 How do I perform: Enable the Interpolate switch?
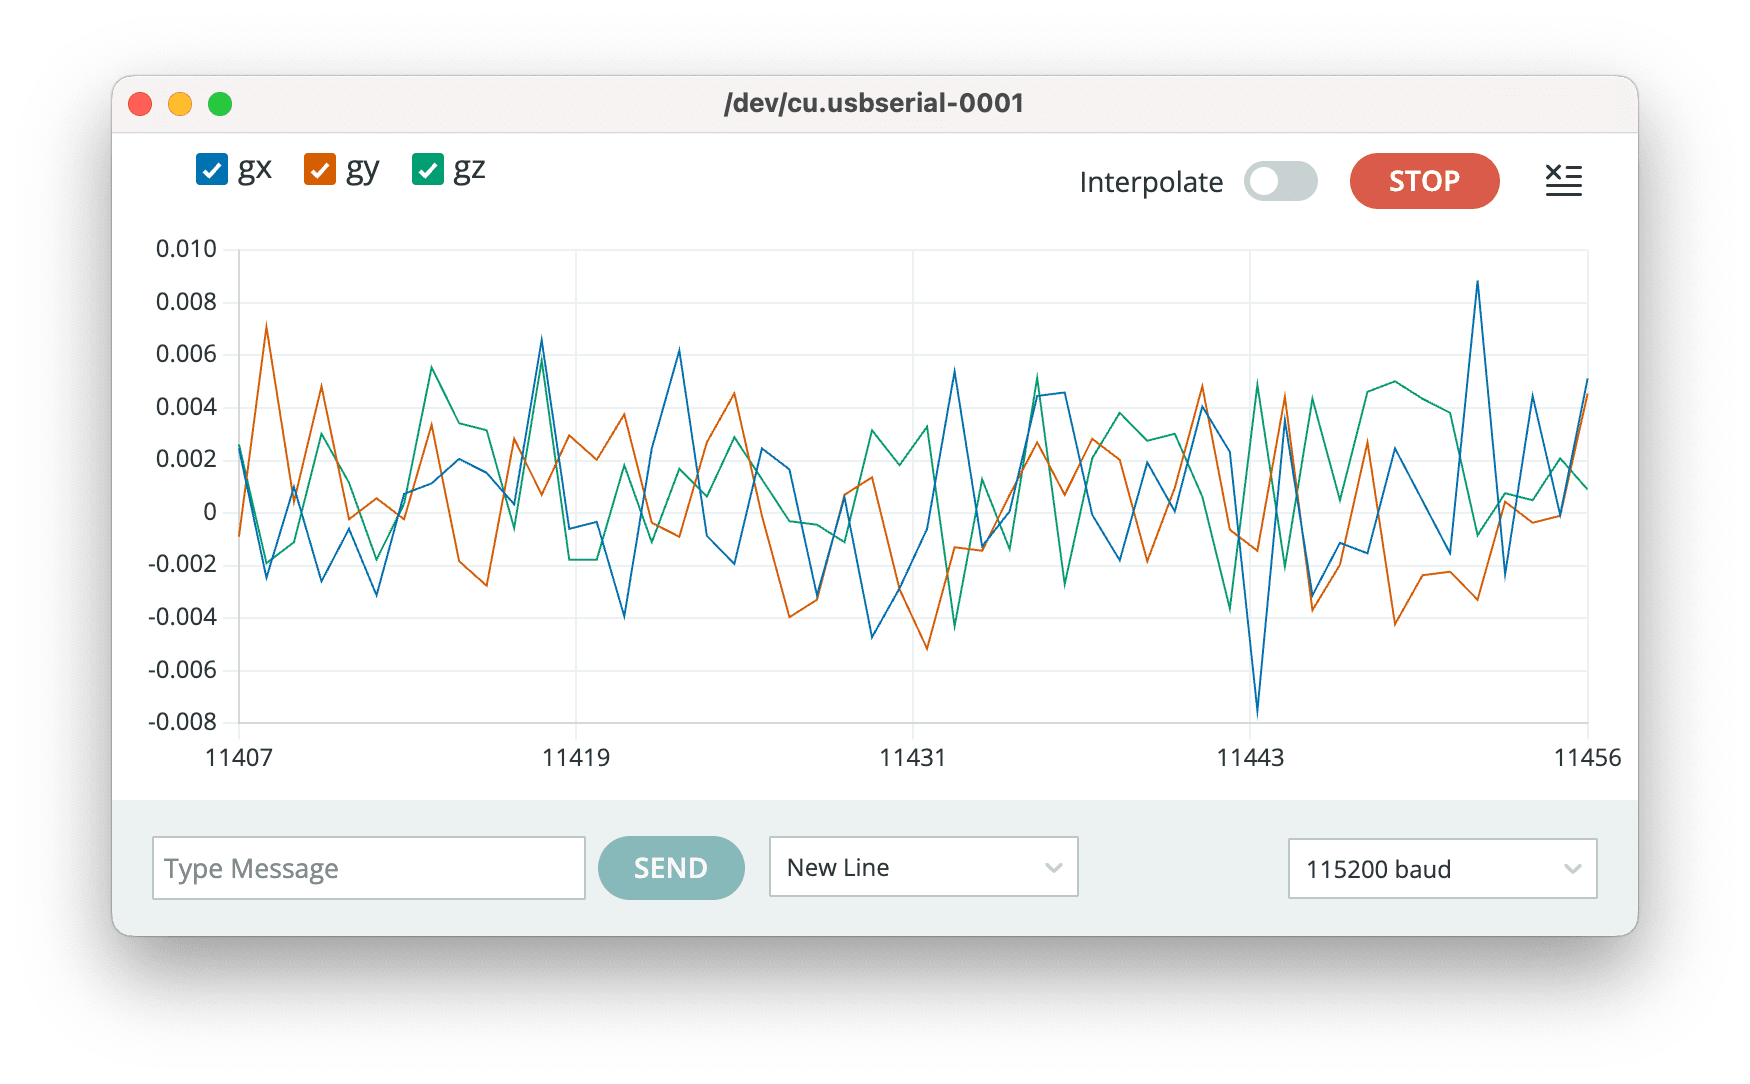[1280, 181]
